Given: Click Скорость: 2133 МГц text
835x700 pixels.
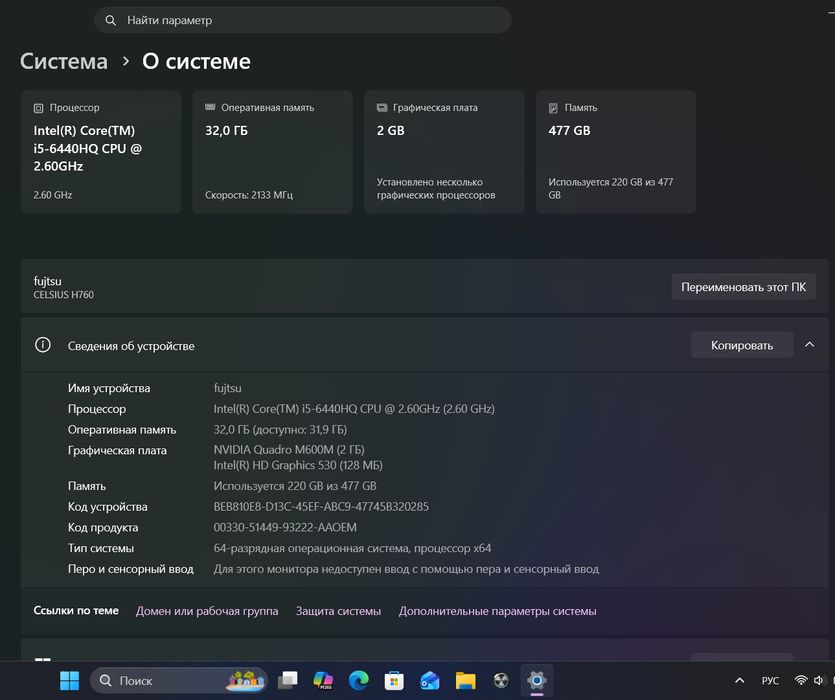Looking at the screenshot, I should [249, 195].
